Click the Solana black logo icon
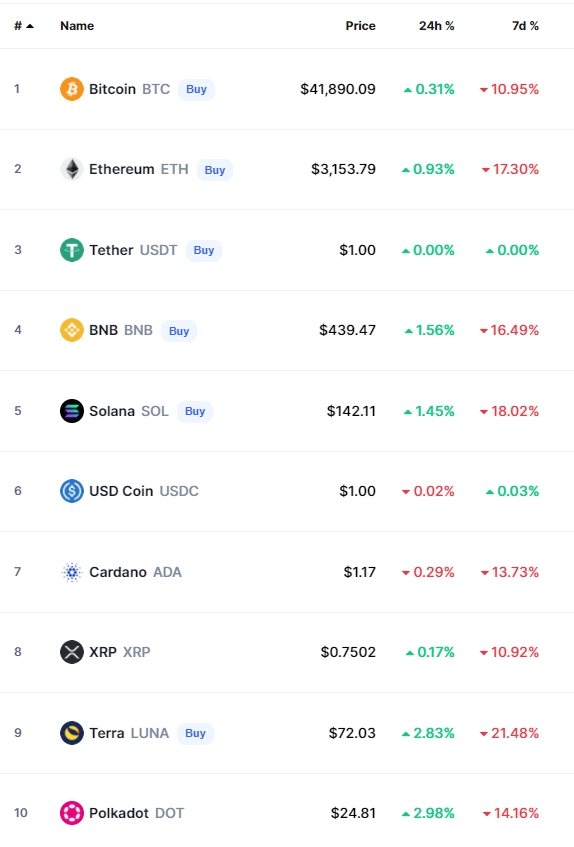Screen dimensions: 574x847 (72, 411)
